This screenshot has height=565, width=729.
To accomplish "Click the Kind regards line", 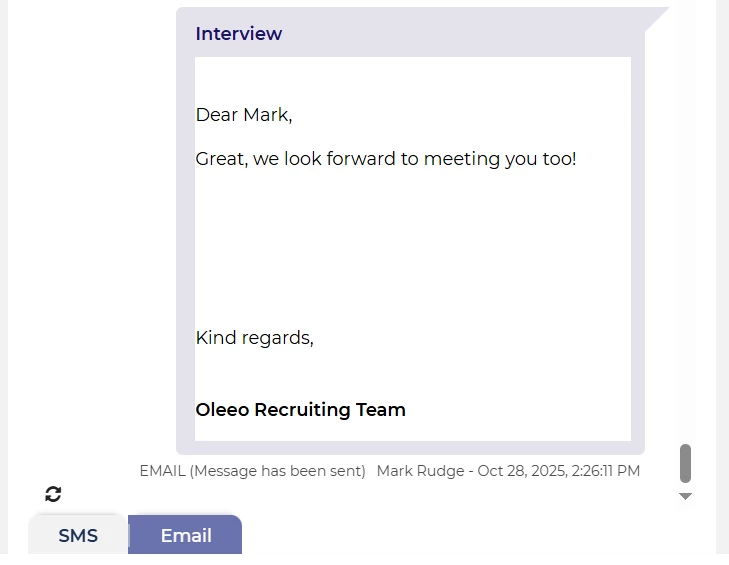I will click(x=254, y=338).
